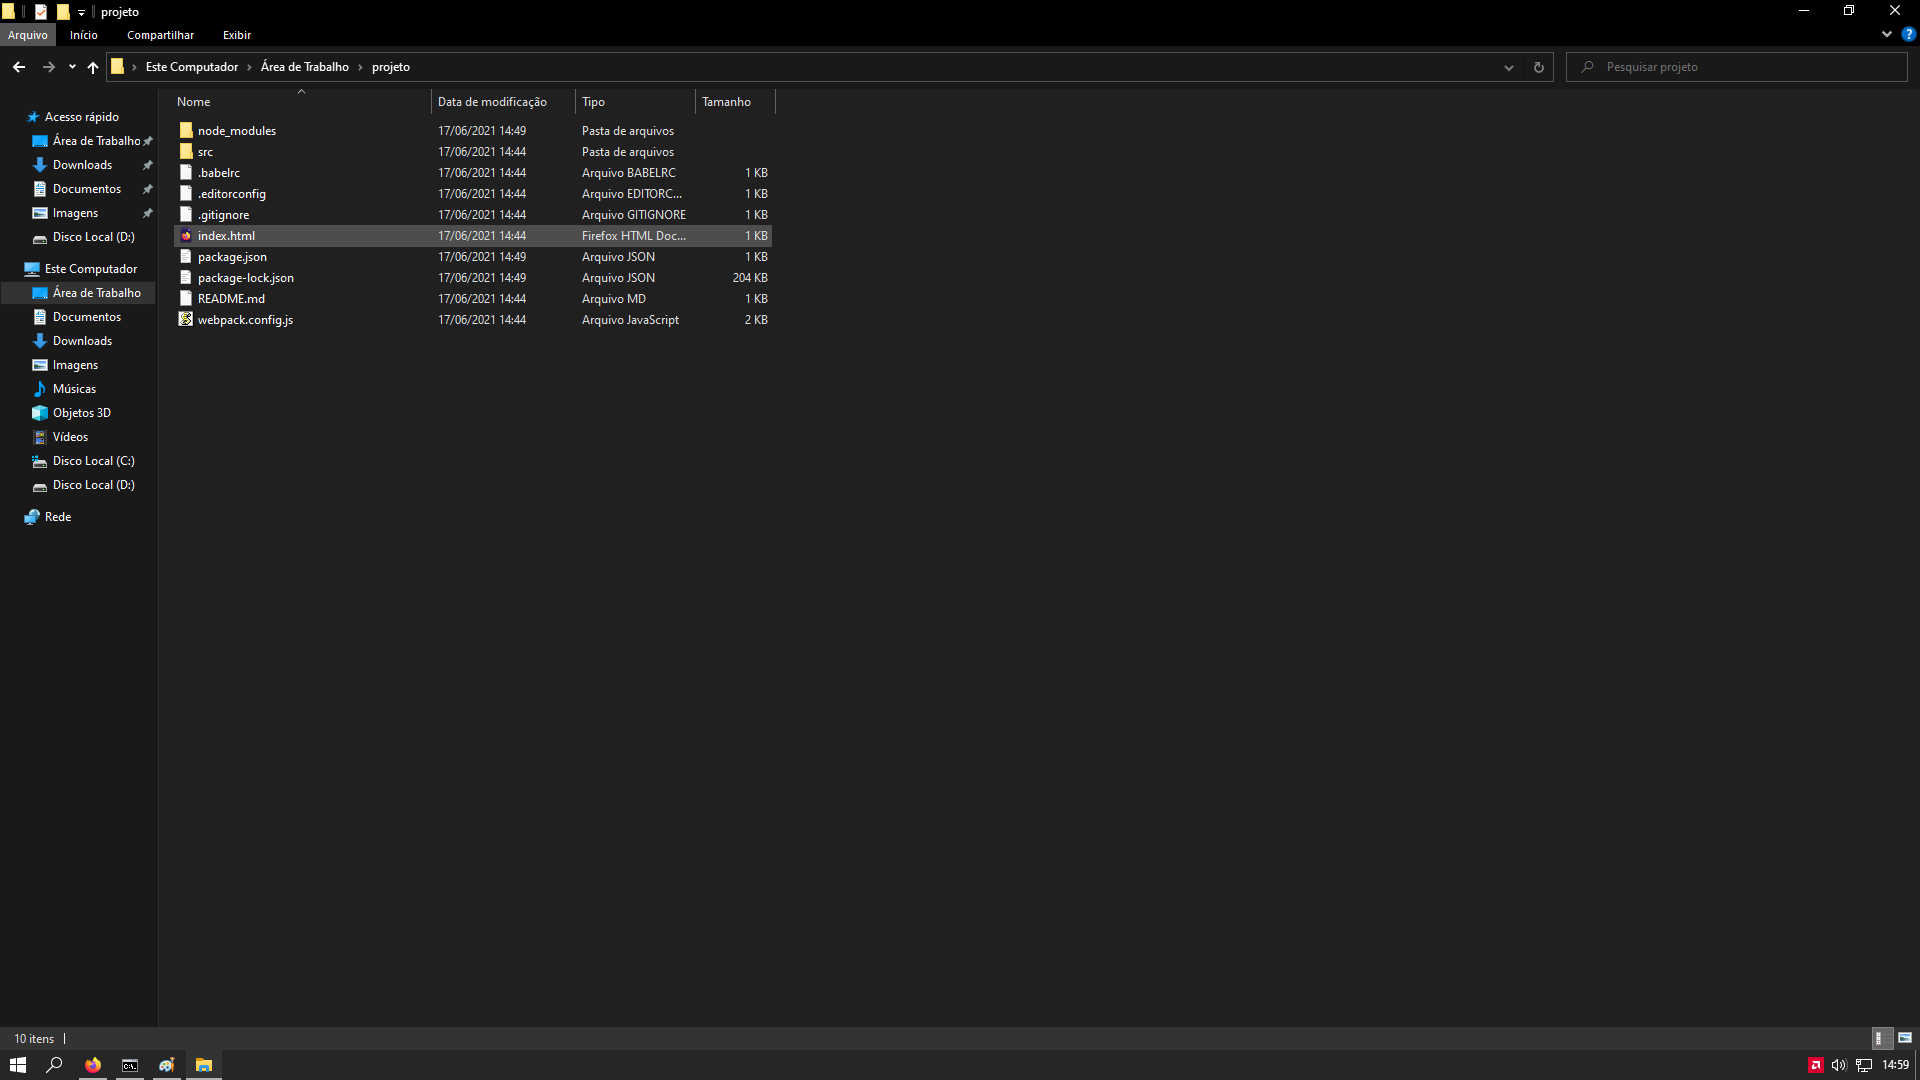Screen dimensions: 1920x1080
Task: Click the New folder quick access icon
Action: [x=63, y=12]
